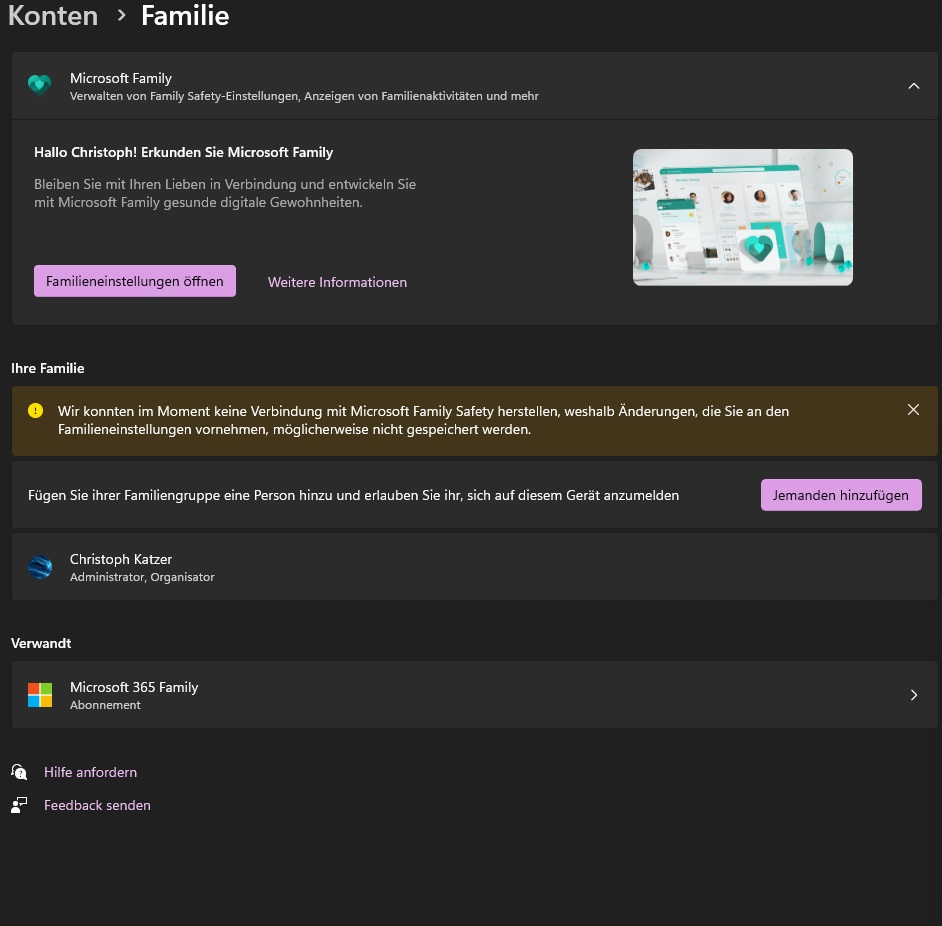Click the Microsoft 365 logo icon
Image resolution: width=942 pixels, height=926 pixels.
tap(40, 694)
